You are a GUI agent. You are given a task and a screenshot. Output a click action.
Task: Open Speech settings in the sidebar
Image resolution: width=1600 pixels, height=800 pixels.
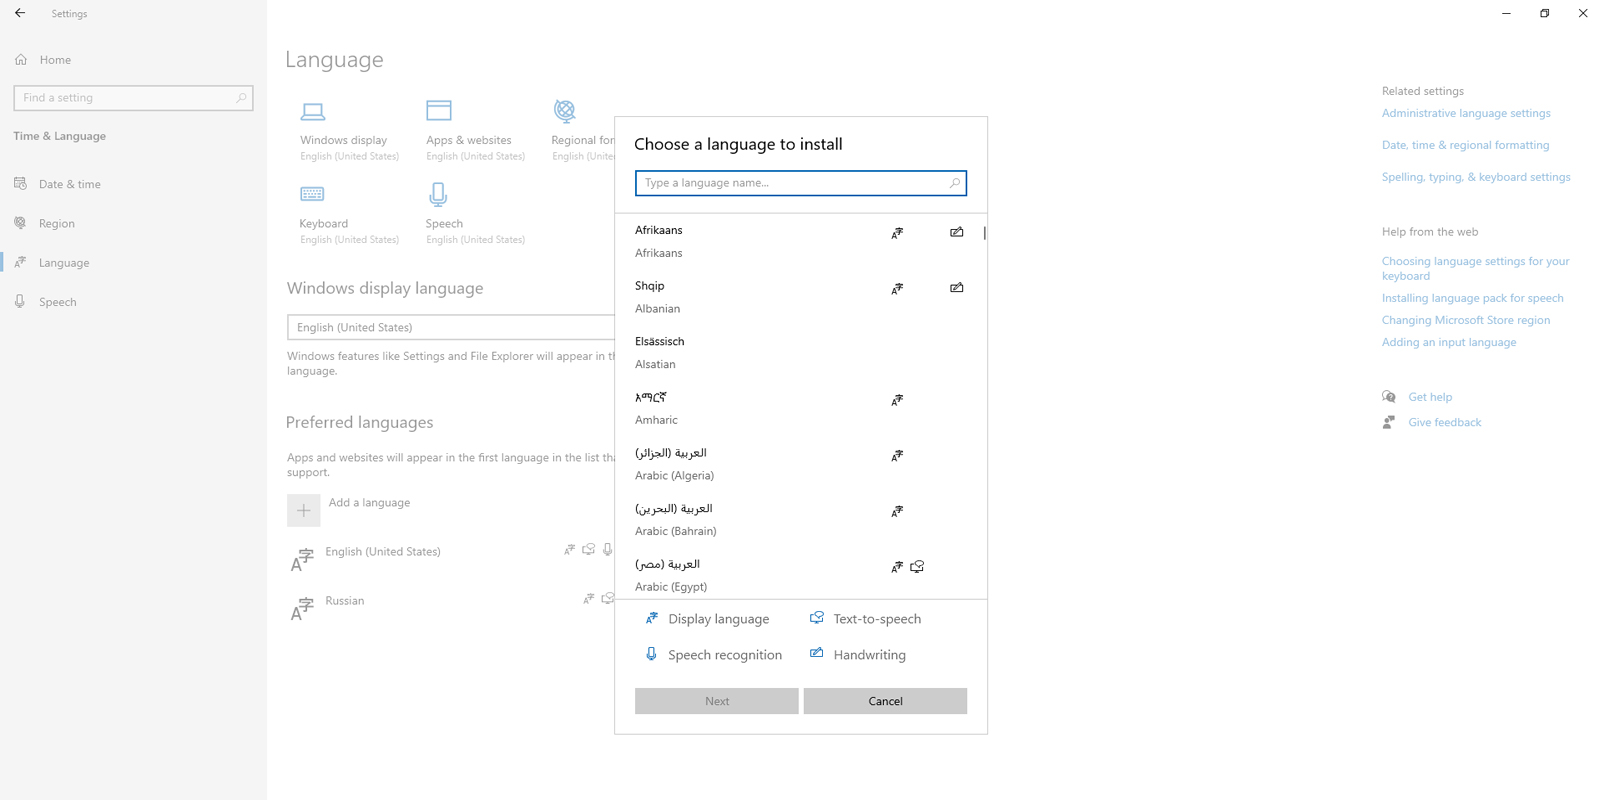point(58,302)
